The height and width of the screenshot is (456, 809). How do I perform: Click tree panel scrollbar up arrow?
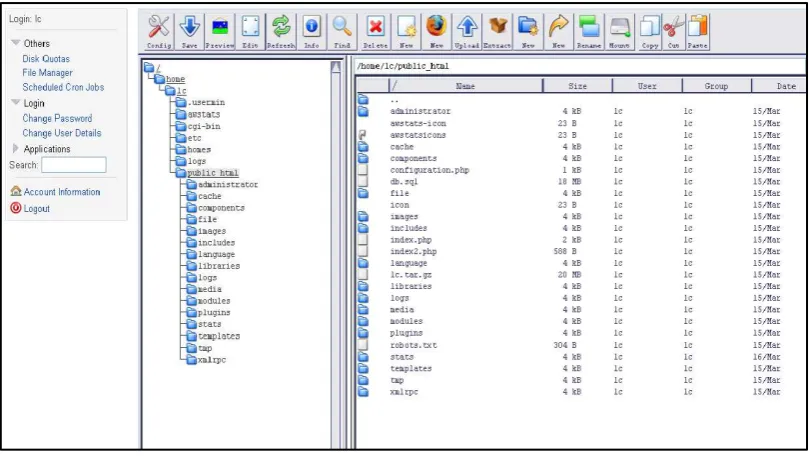(x=336, y=67)
